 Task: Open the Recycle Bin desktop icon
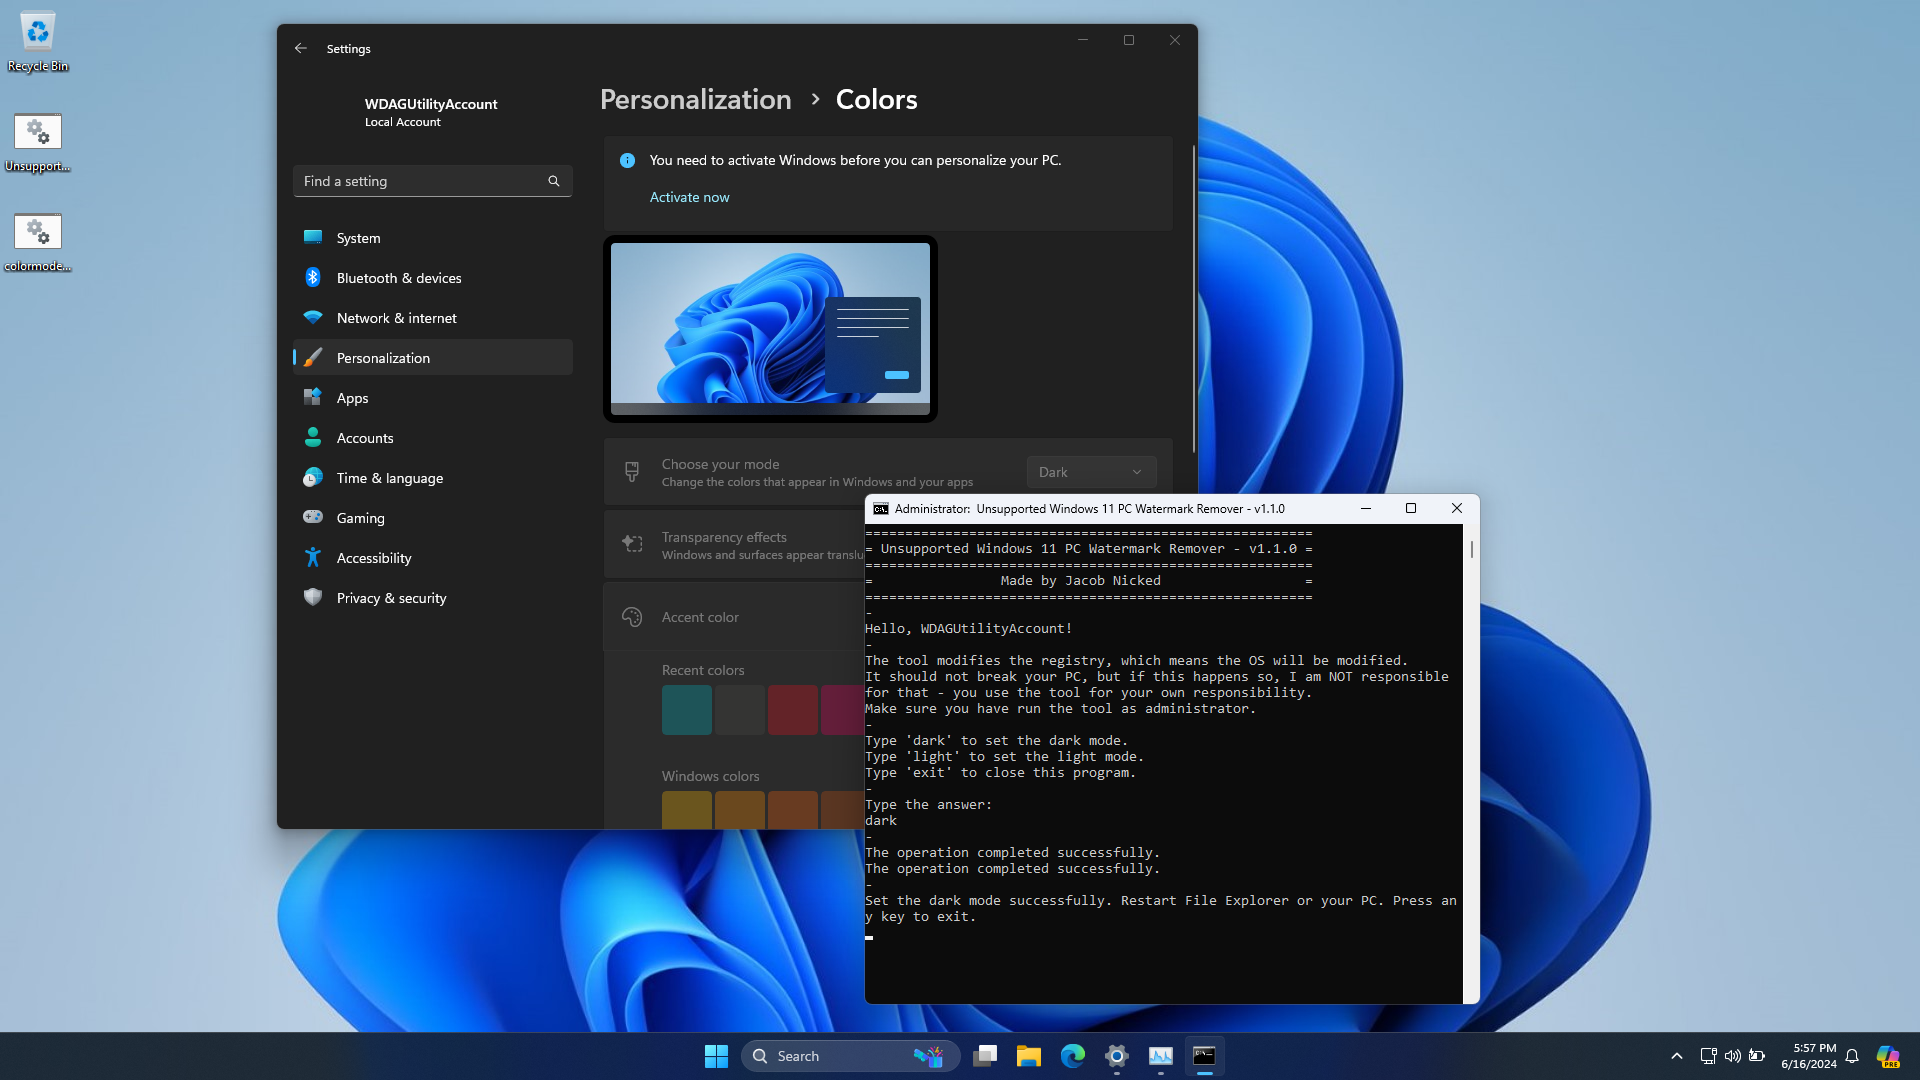(38, 40)
